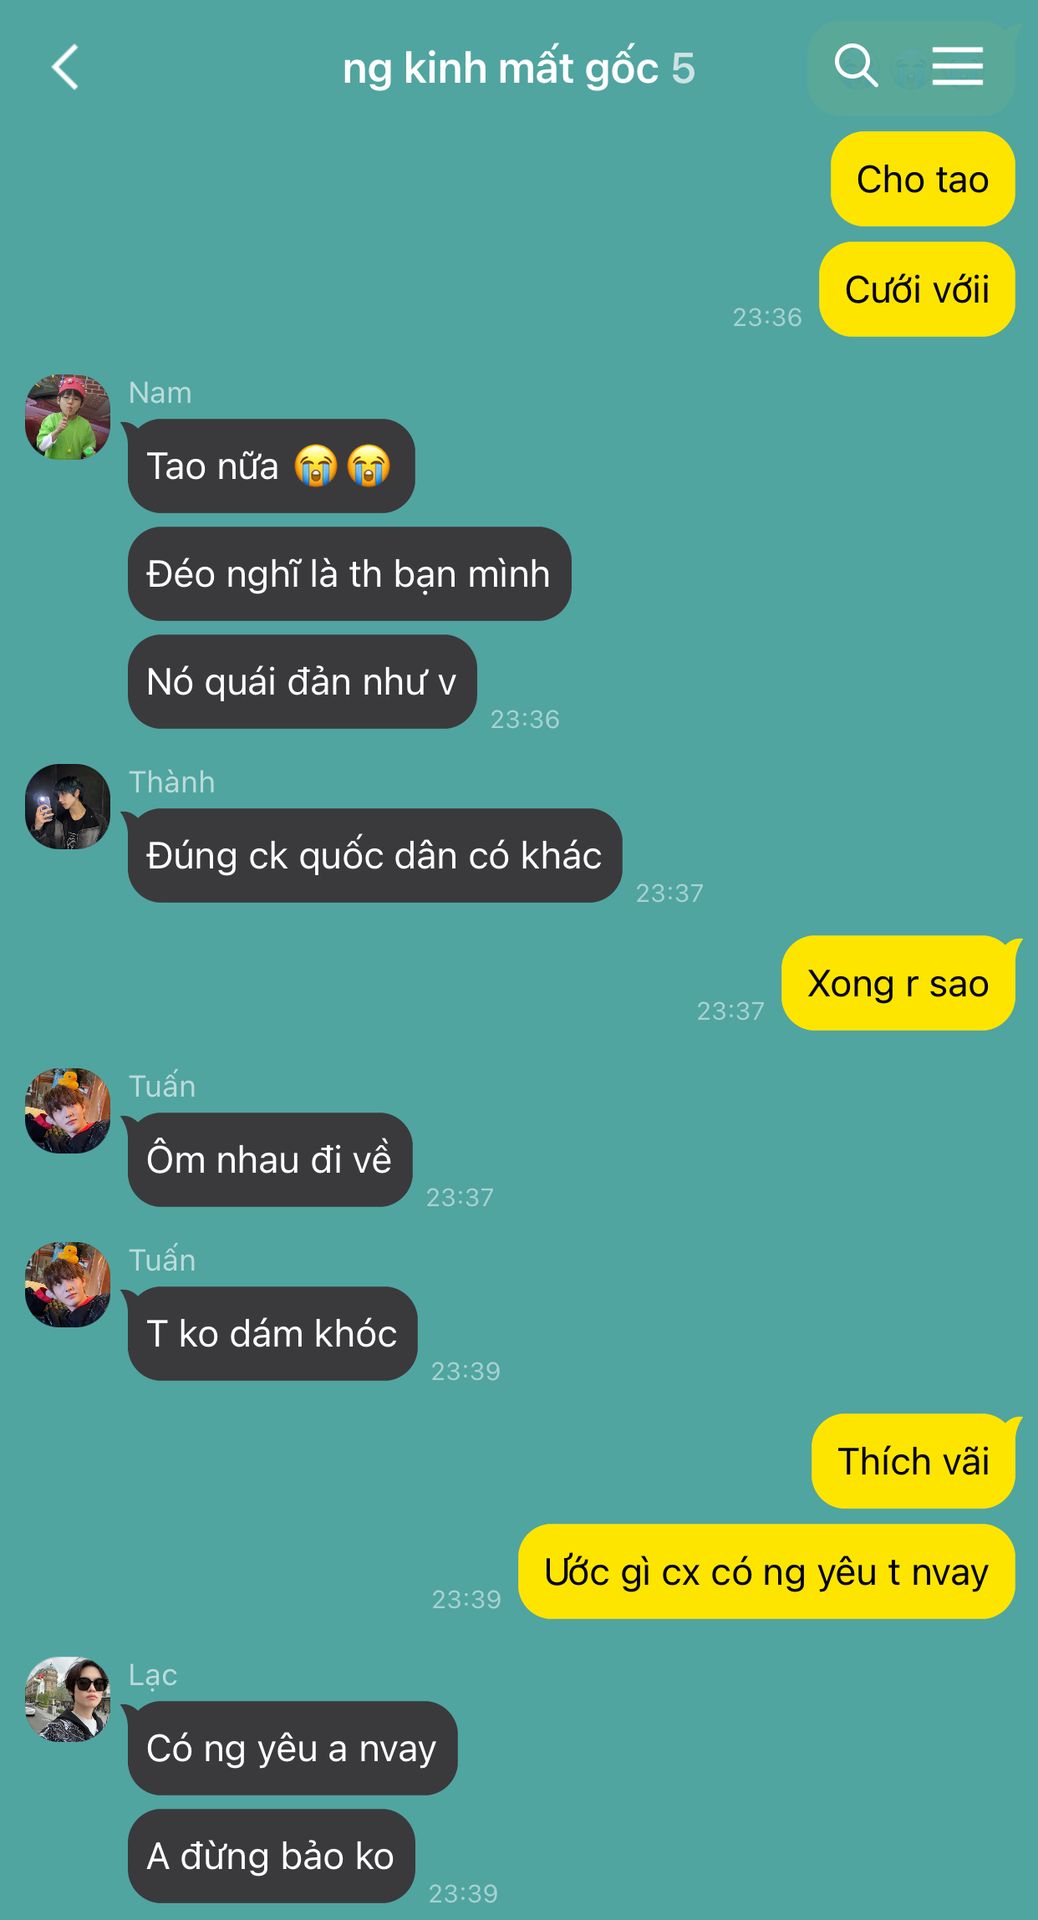Open the hamburger menu icon
The width and height of the screenshot is (1038, 1920).
pos(958,66)
